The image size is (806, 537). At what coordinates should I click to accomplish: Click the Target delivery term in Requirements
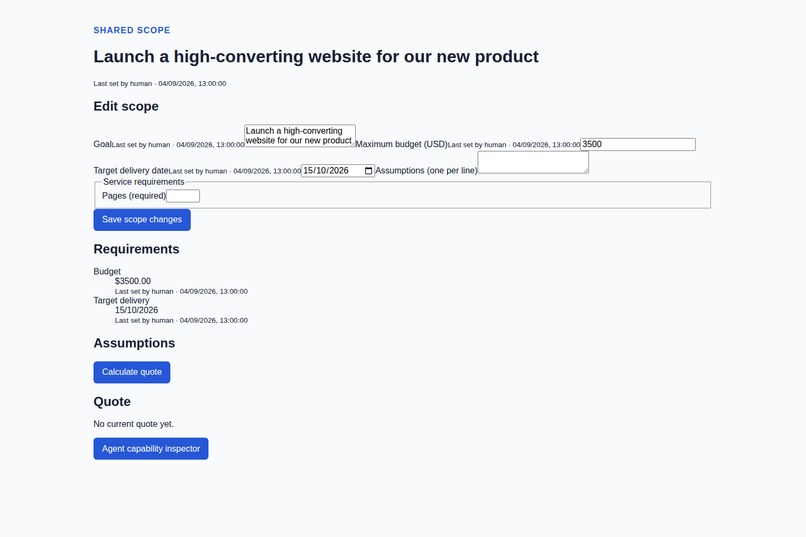(121, 300)
